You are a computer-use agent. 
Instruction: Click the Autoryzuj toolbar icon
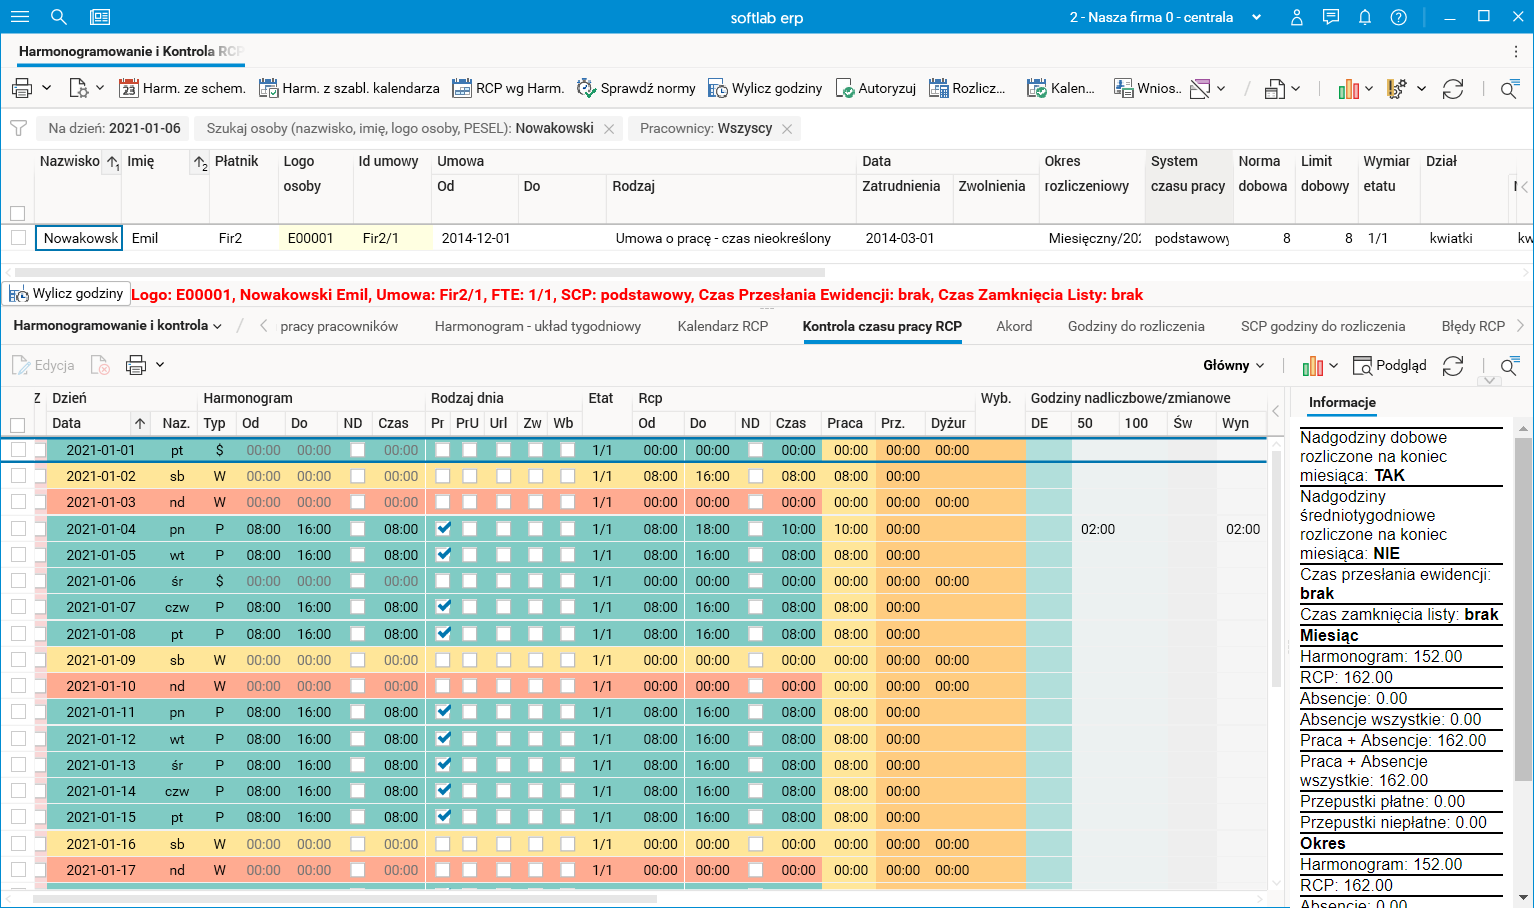(845, 88)
